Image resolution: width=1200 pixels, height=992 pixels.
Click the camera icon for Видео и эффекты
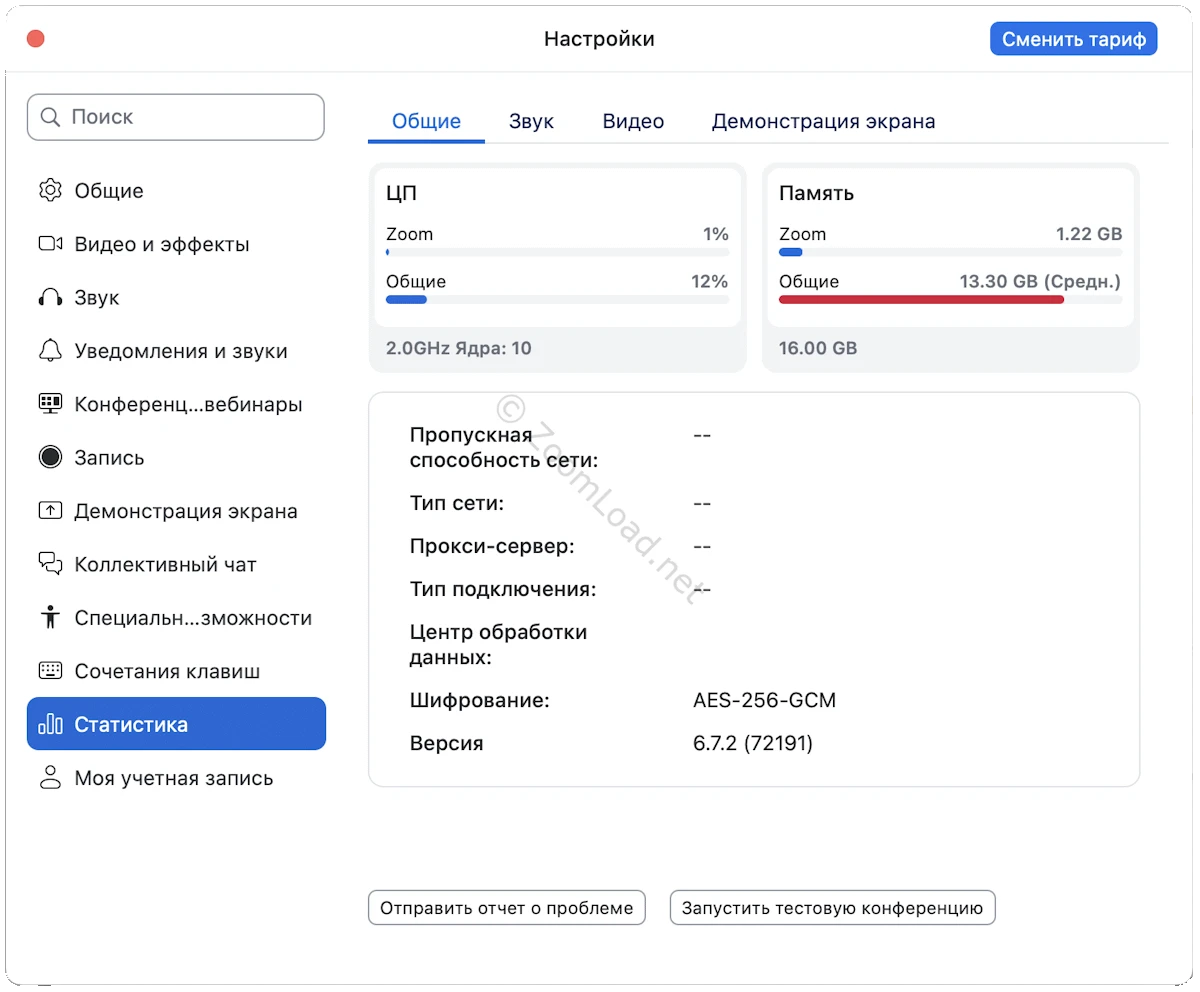(50, 244)
